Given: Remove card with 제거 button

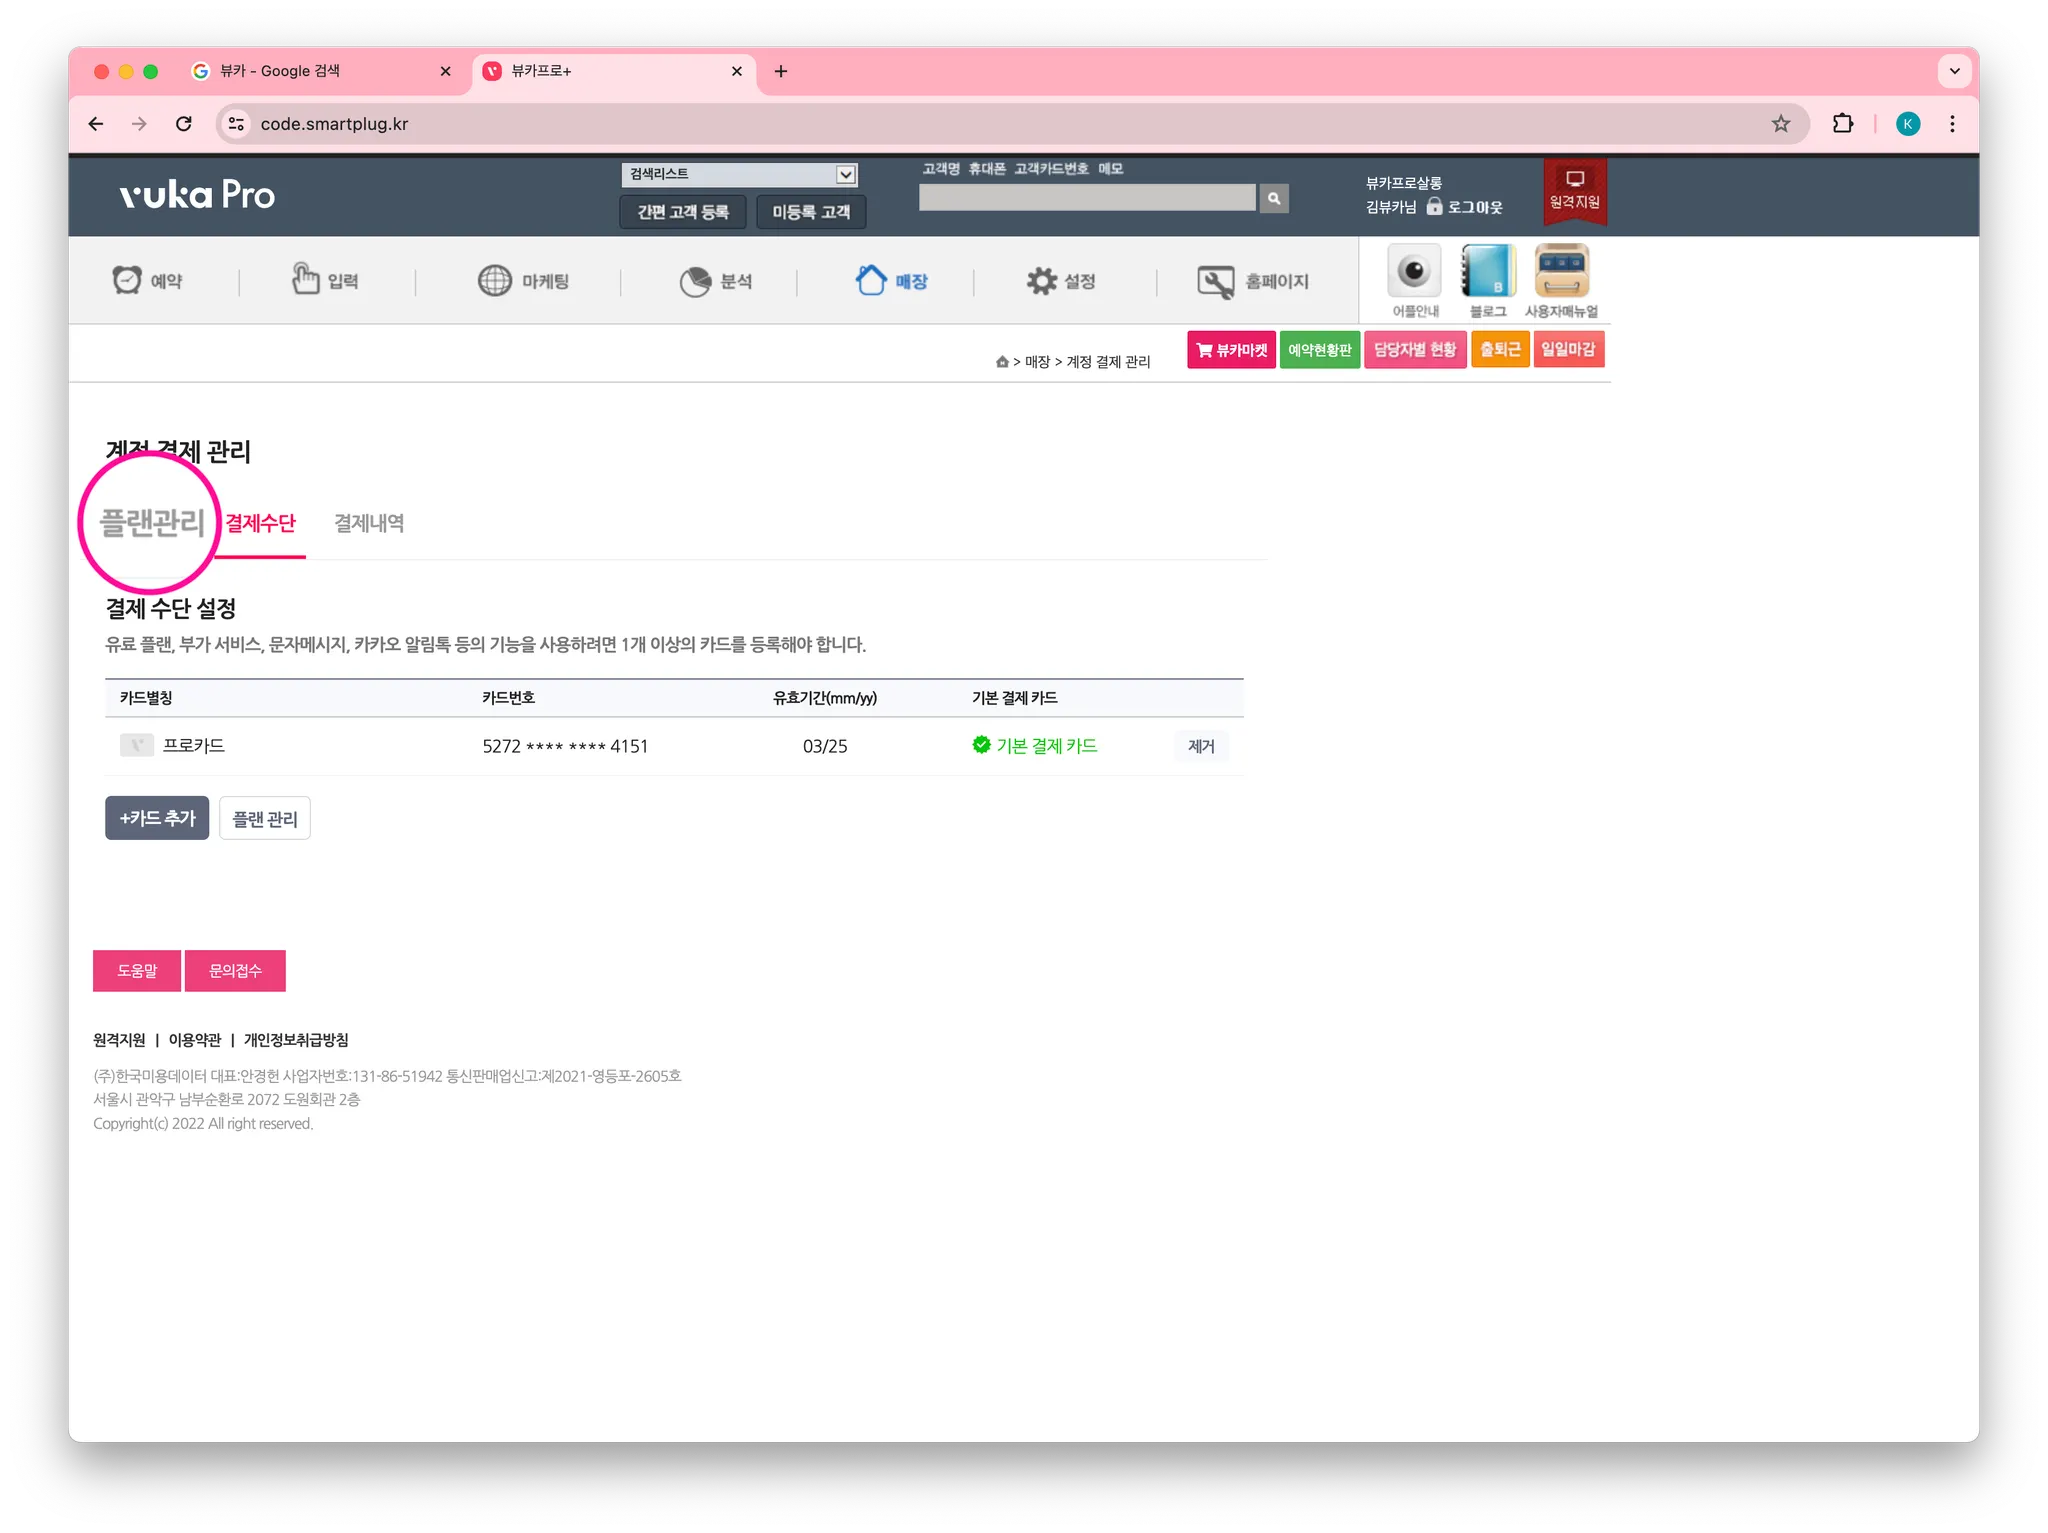Looking at the screenshot, I should 1200,746.
